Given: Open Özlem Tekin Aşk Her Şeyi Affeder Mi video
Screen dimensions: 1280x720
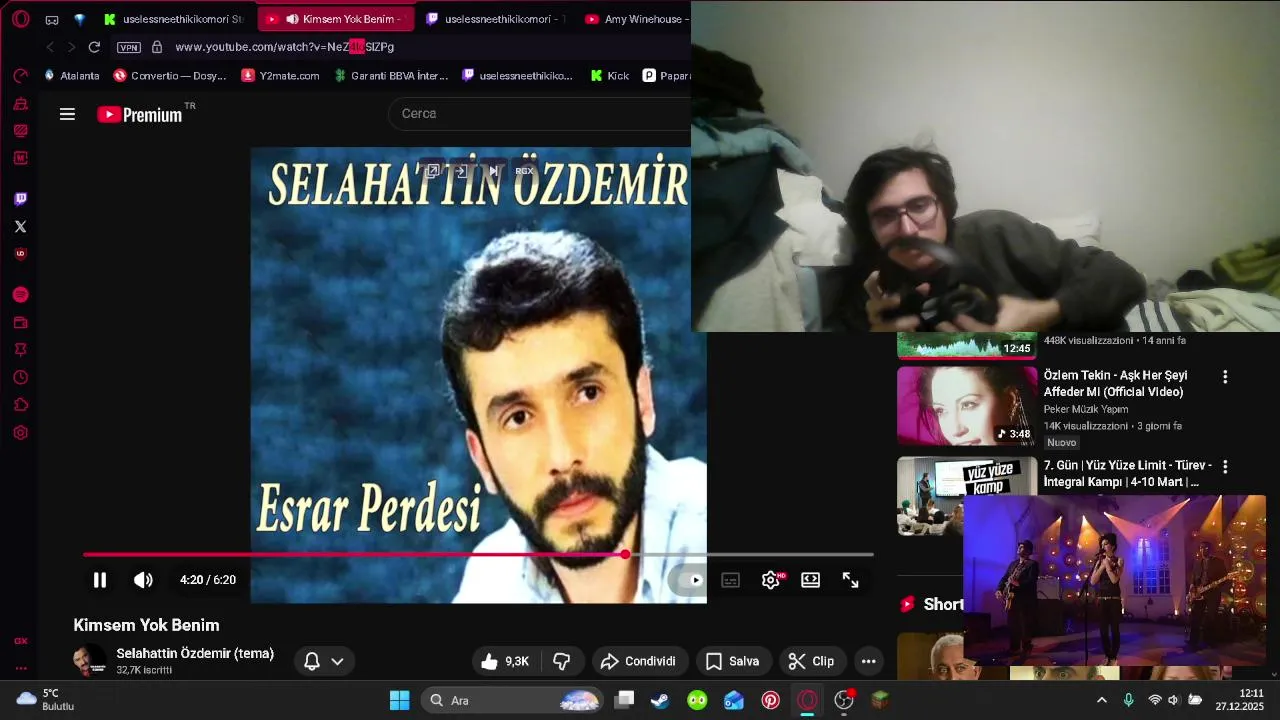Looking at the screenshot, I should pos(1115,383).
